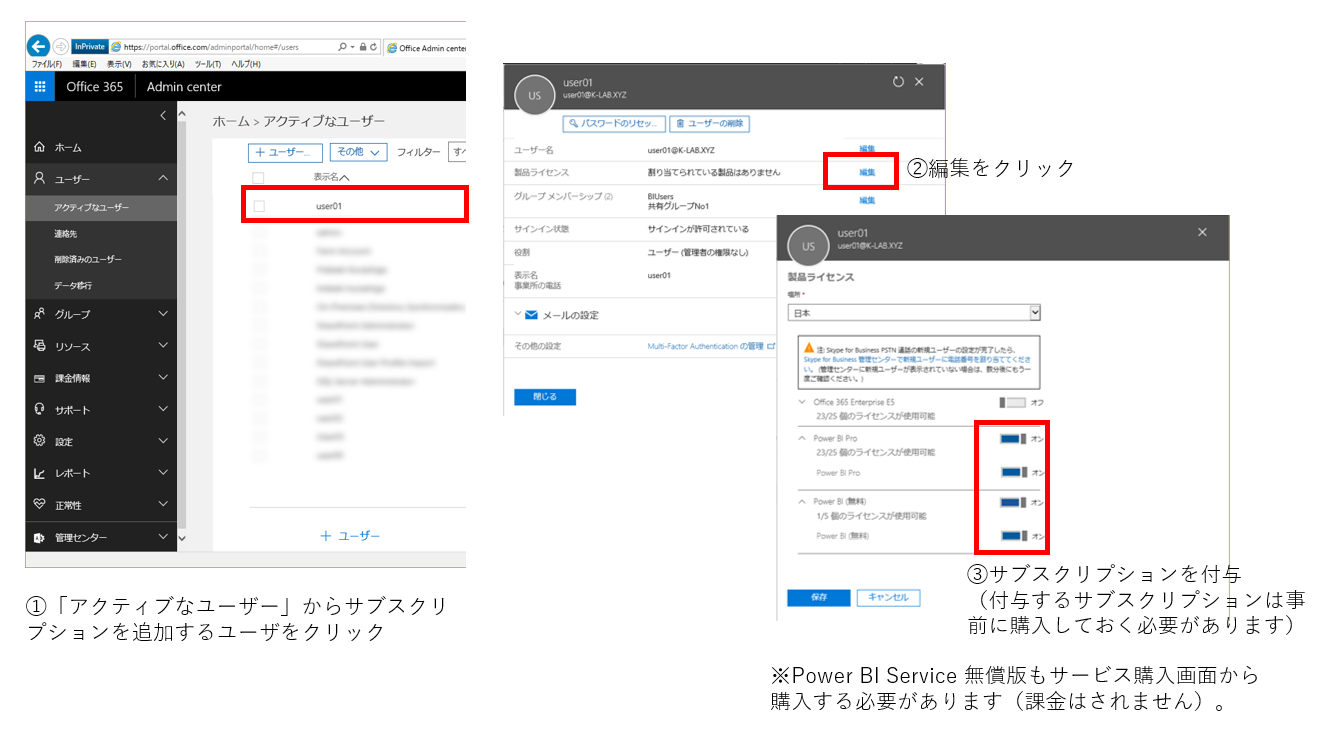
Task: Click the search magnifier in address bar
Action: [x=342, y=47]
